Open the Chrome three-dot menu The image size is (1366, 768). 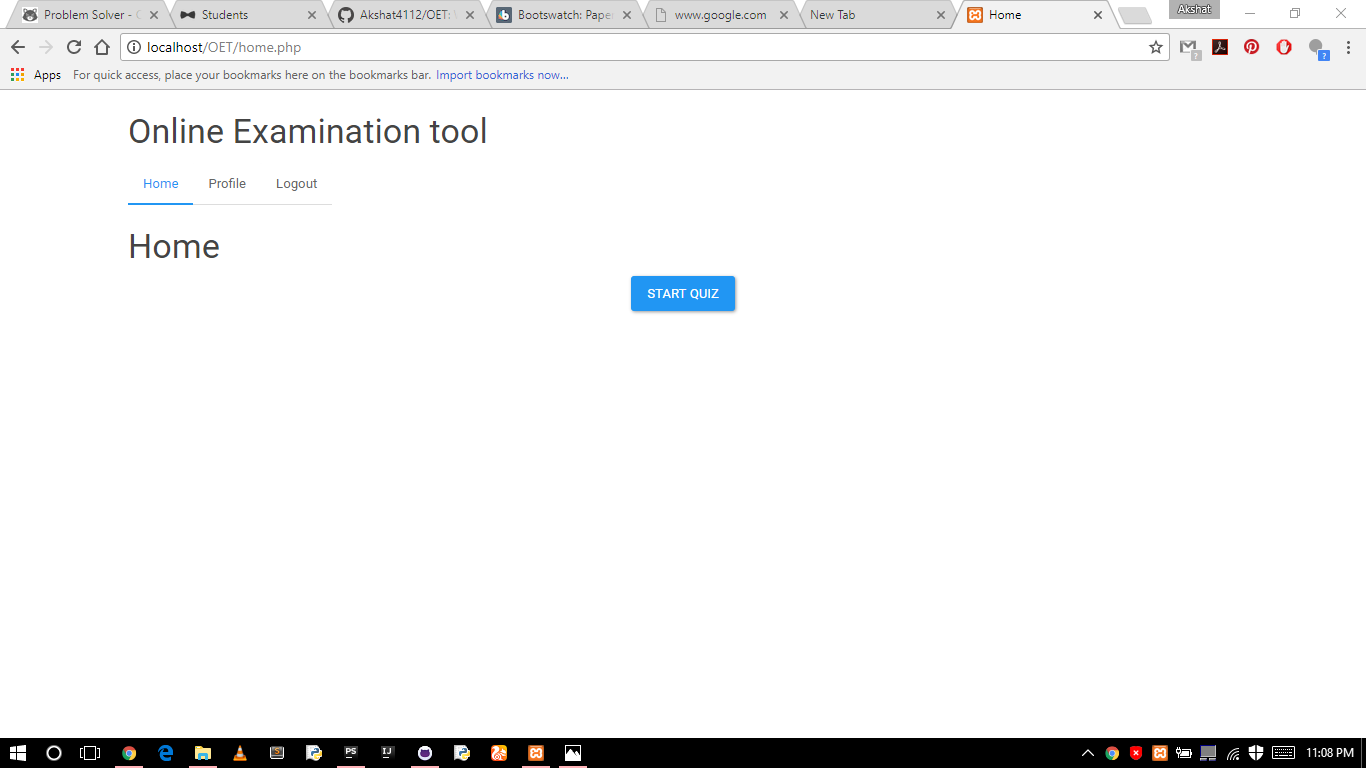click(x=1348, y=47)
